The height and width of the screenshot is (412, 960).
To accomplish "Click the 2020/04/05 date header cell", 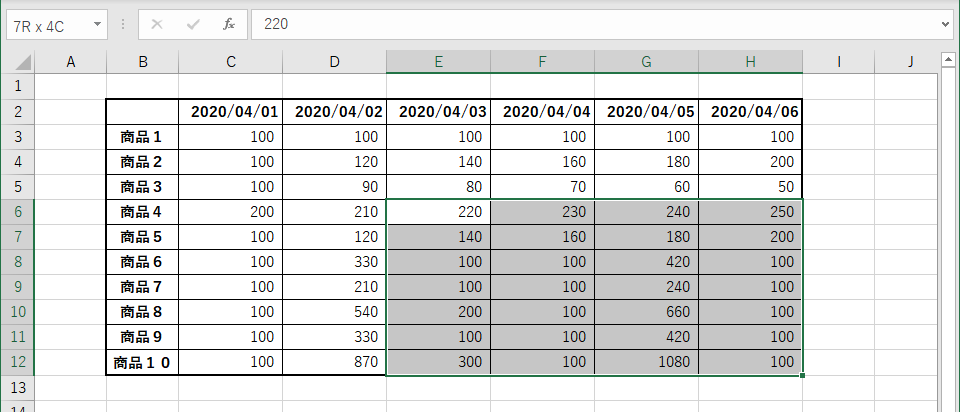I will coord(647,111).
